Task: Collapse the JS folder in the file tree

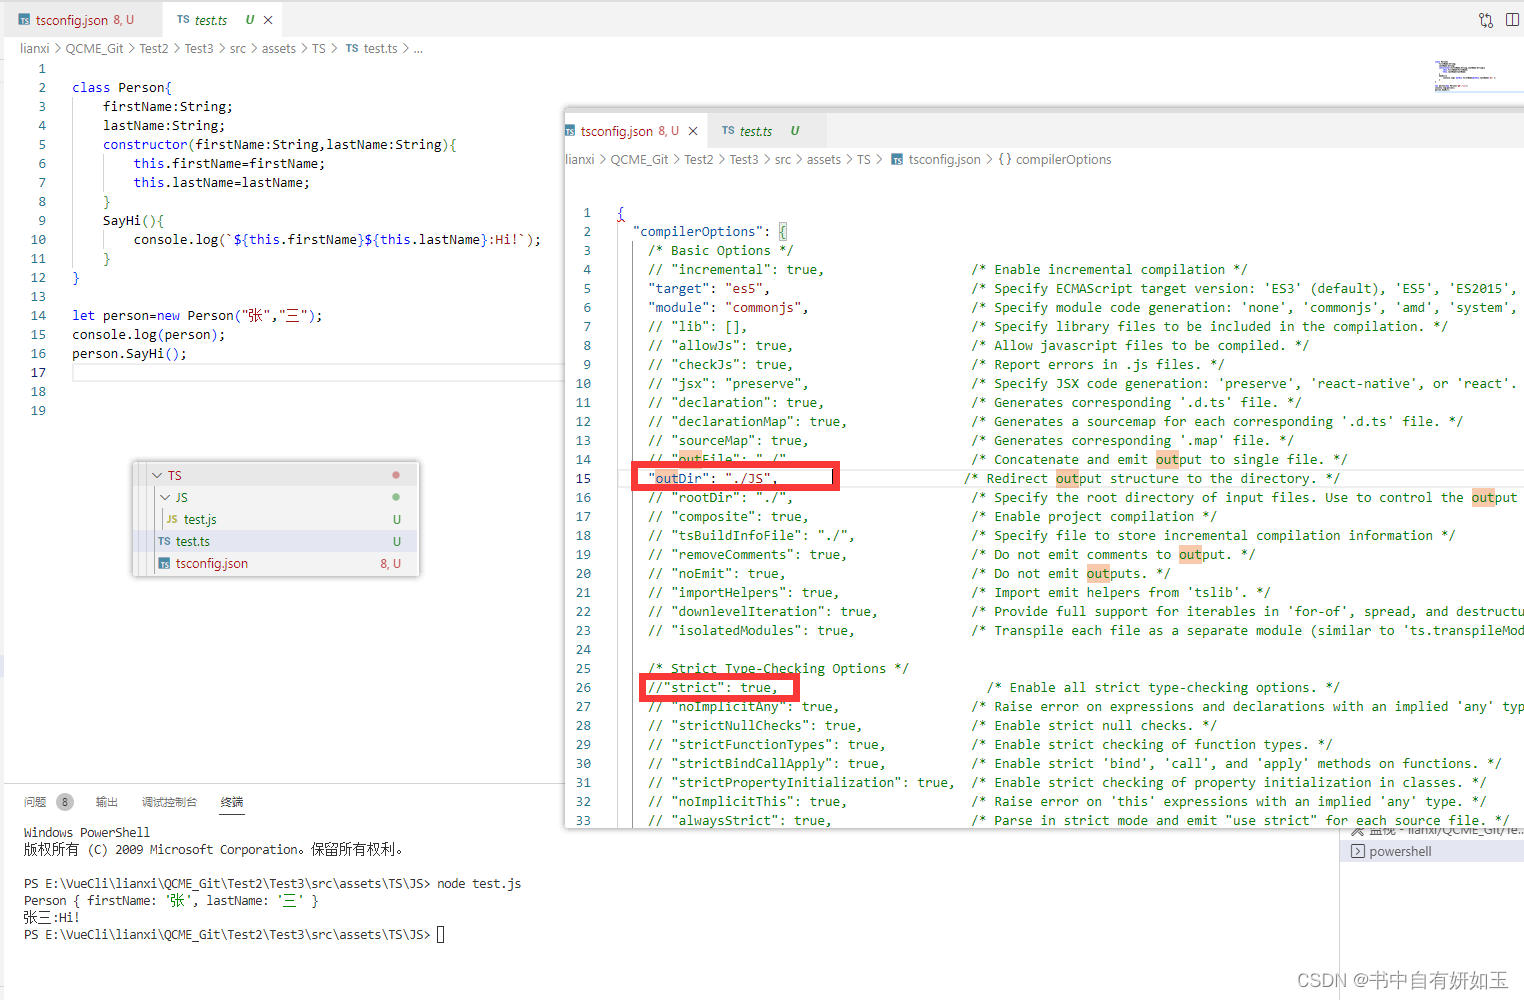Action: 165,497
